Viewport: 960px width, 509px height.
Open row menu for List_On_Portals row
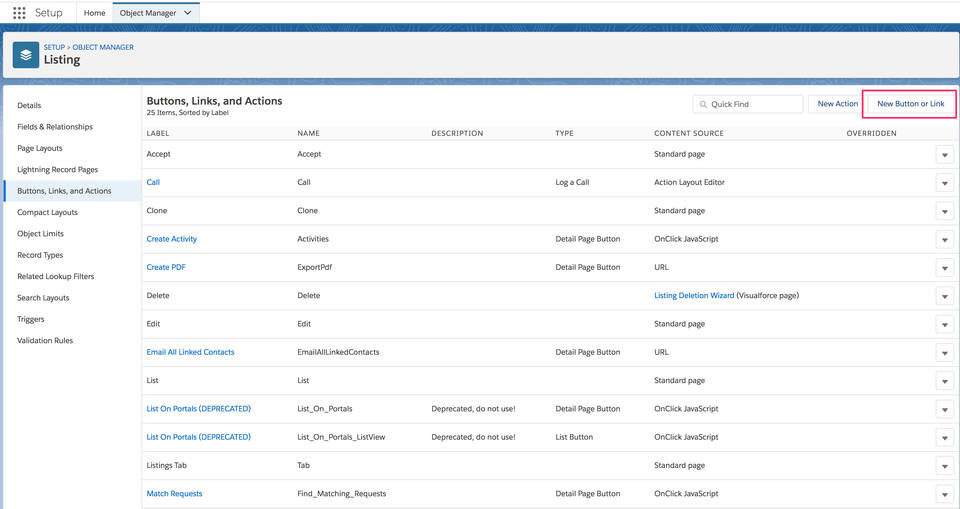tap(945, 409)
